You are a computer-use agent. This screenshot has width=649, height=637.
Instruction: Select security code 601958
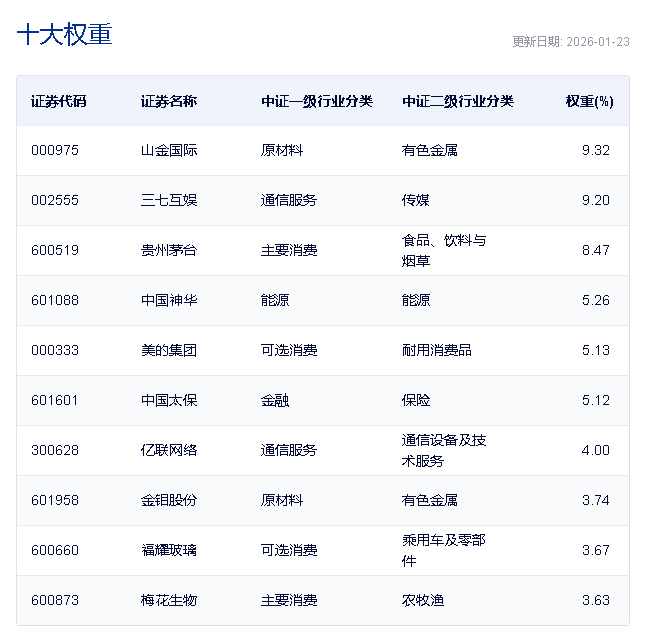pos(55,500)
